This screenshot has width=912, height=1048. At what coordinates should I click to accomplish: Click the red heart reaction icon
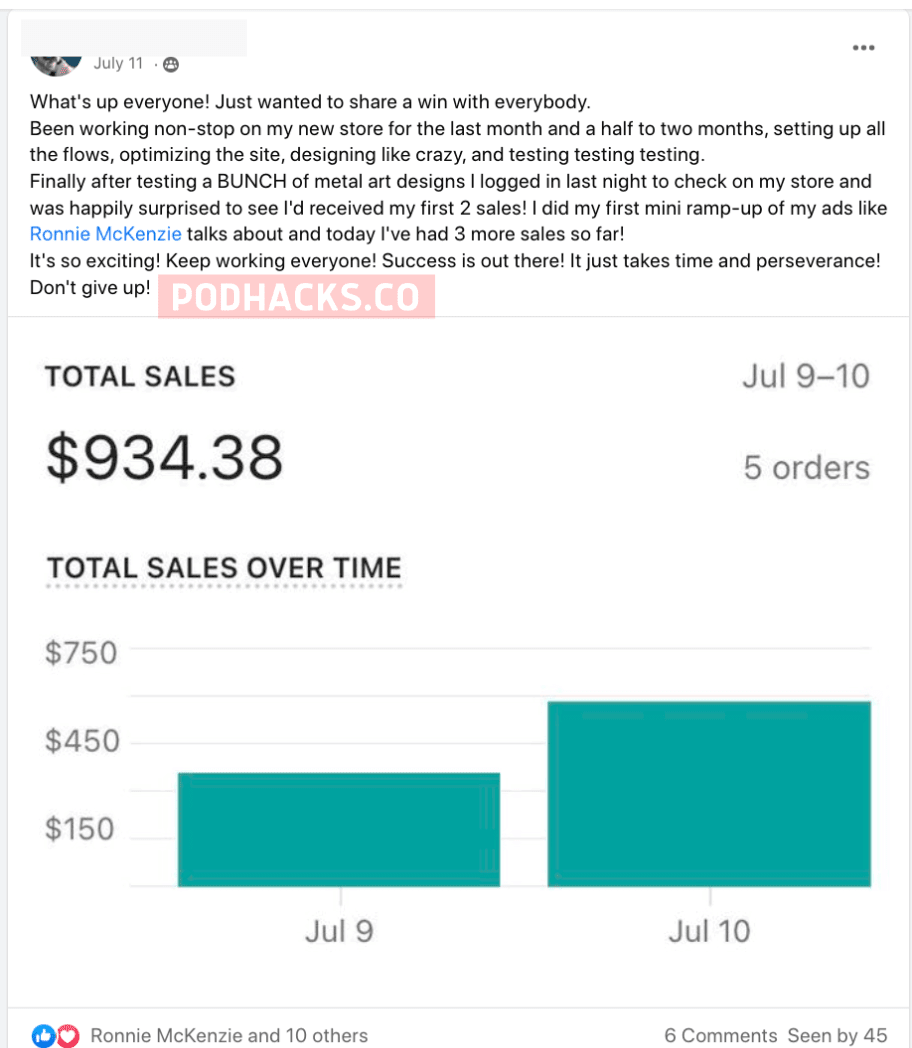[67, 1035]
